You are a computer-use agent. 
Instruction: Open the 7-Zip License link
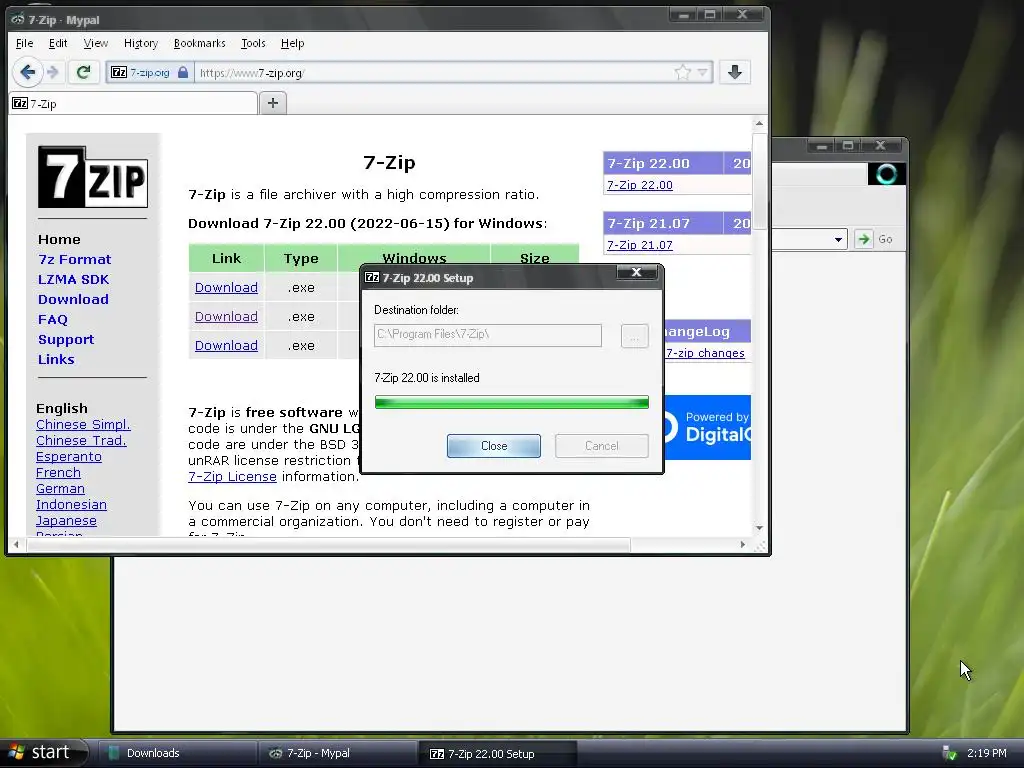coord(232,477)
